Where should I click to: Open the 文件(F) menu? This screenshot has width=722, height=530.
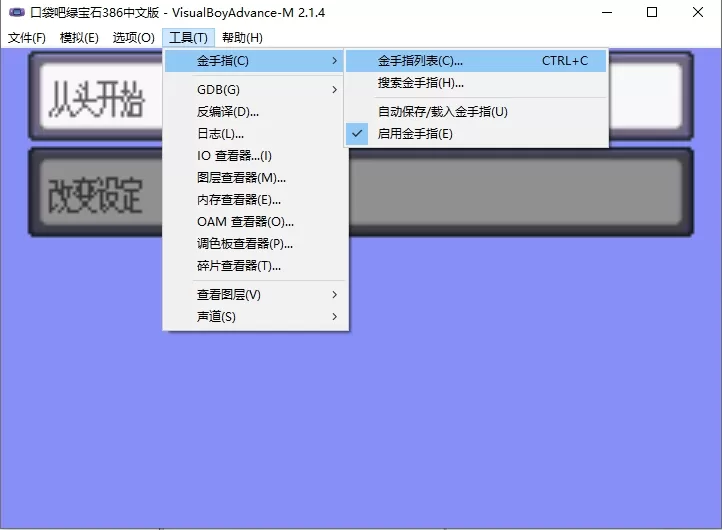[27, 38]
